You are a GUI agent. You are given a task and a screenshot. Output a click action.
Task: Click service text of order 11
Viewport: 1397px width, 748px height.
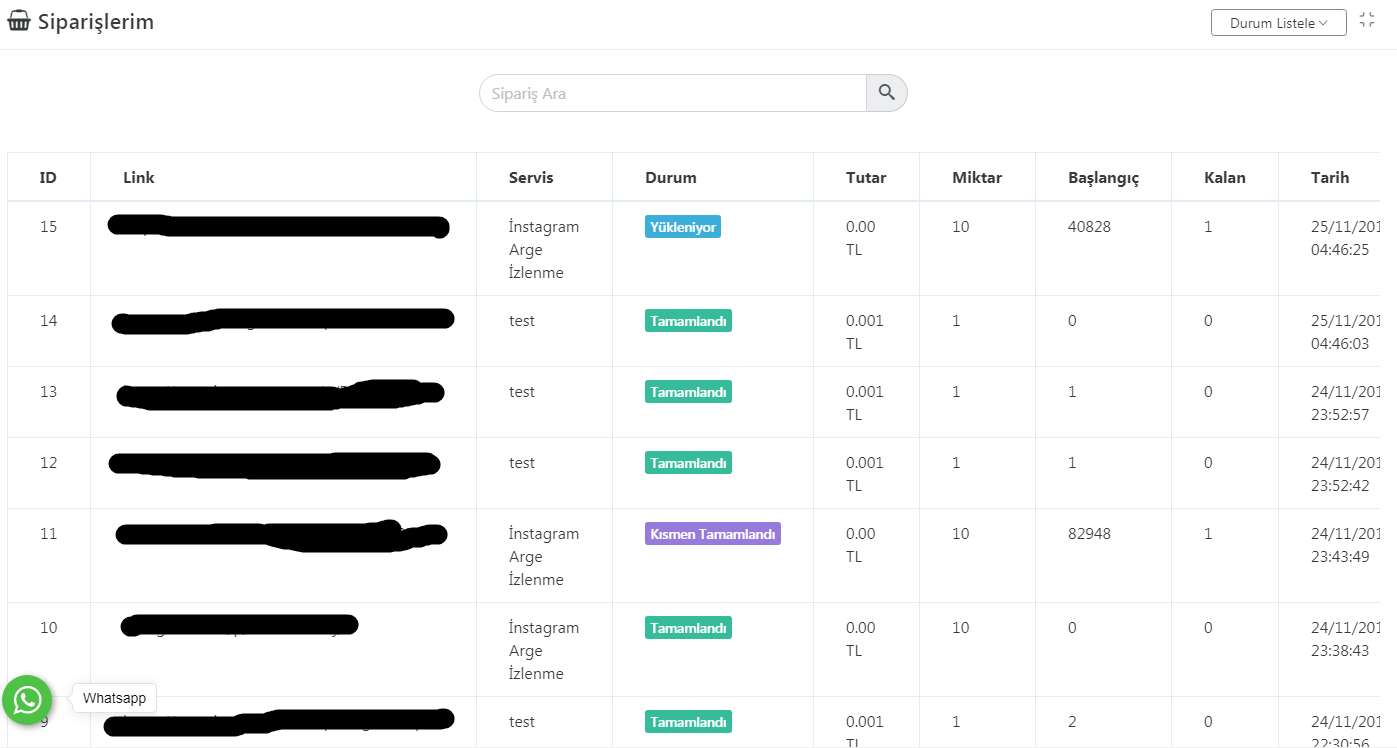544,557
